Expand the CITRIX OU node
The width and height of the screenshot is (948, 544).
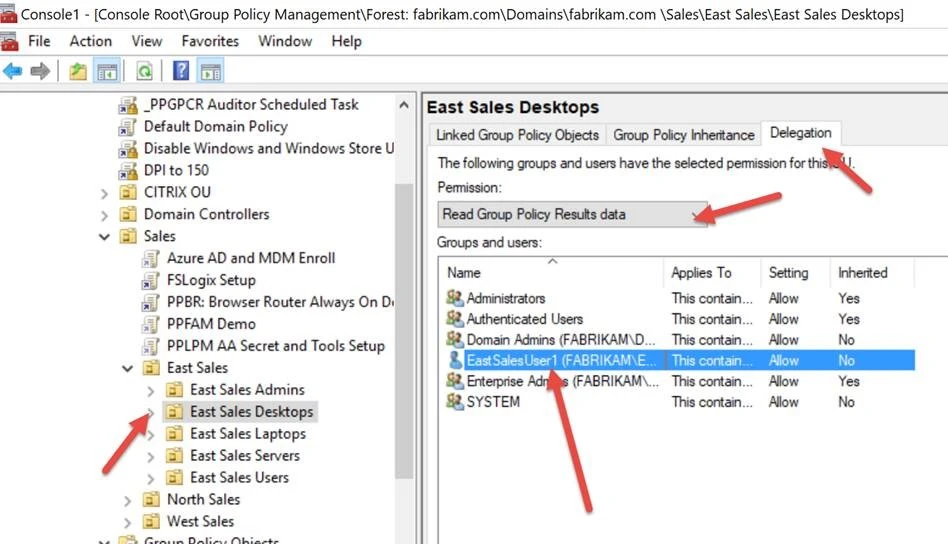[105, 192]
